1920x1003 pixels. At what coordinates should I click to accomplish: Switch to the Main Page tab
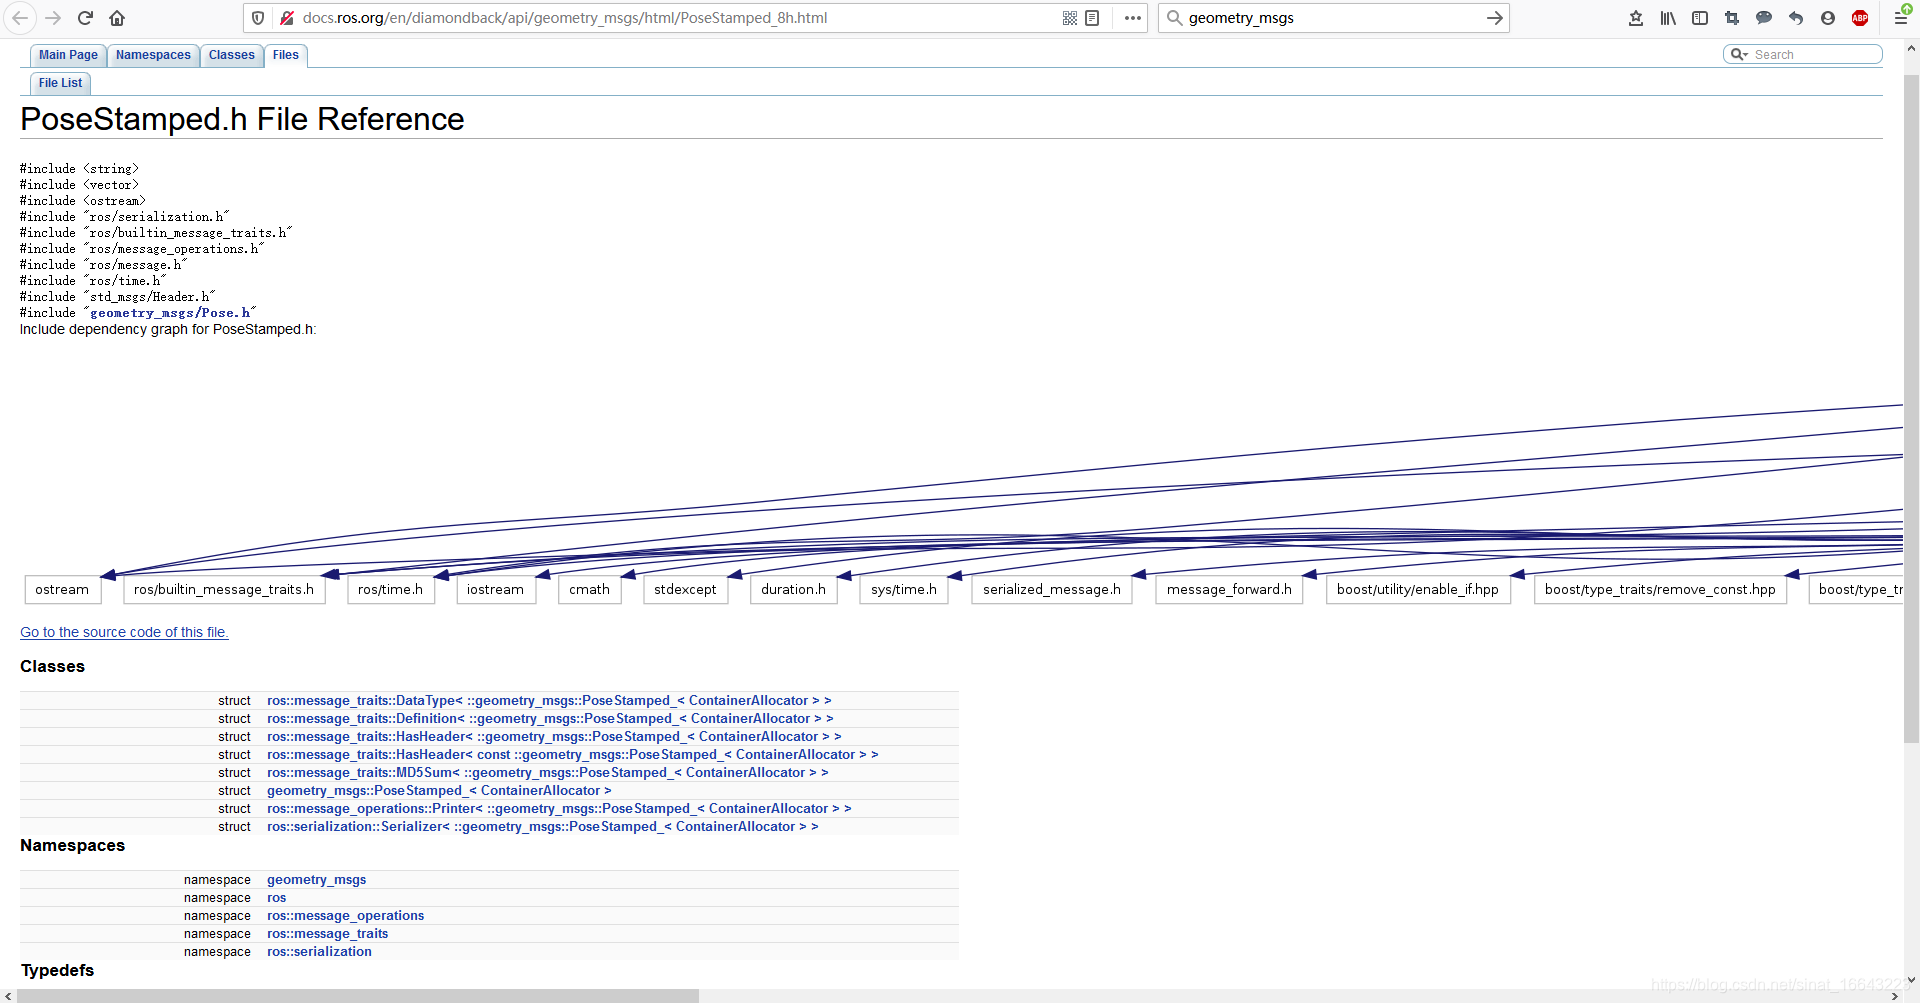click(68, 55)
